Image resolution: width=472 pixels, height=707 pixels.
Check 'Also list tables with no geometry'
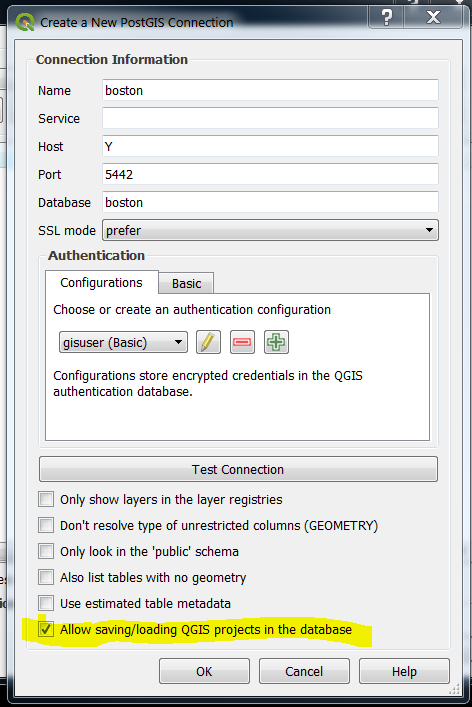[x=46, y=577]
